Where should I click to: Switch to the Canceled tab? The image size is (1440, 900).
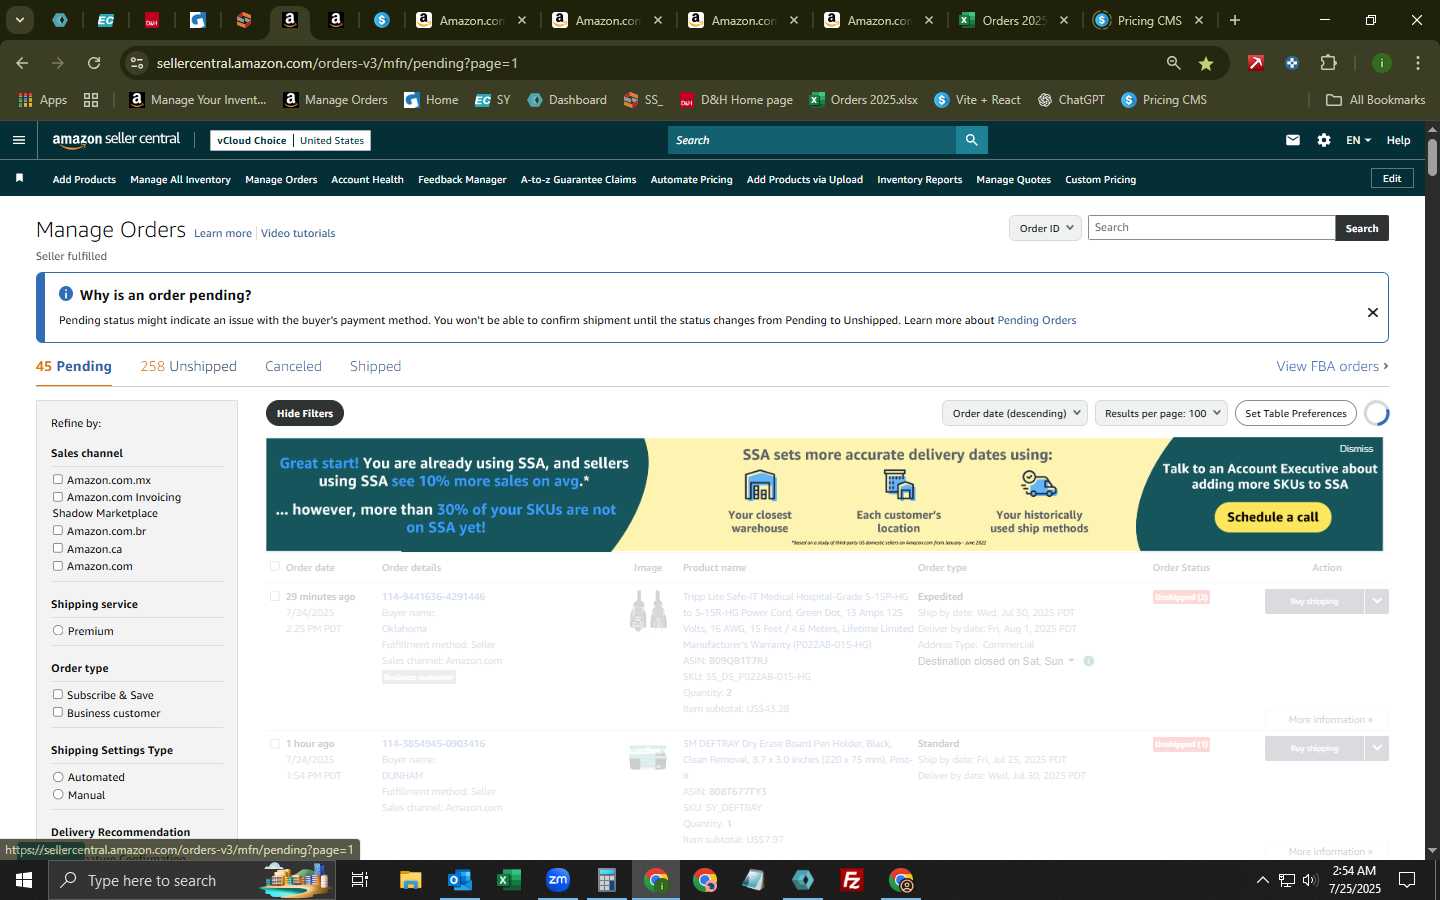click(293, 366)
